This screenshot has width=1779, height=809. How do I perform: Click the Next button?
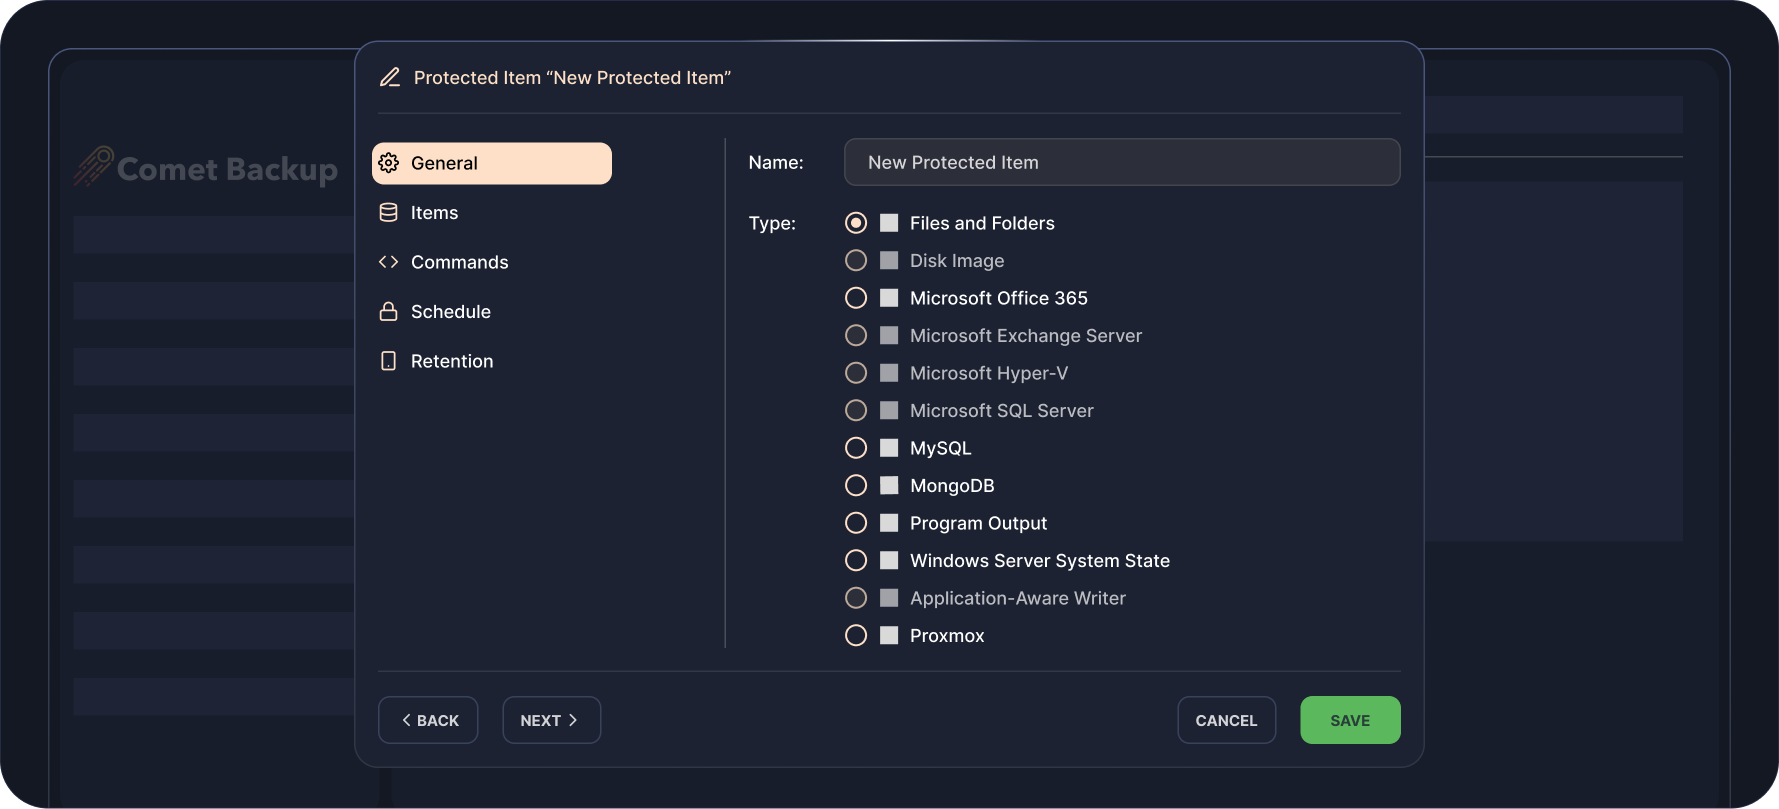pos(551,720)
